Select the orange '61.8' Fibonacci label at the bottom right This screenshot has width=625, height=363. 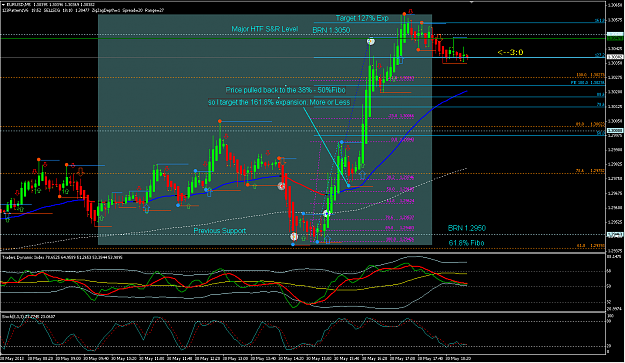(590, 246)
